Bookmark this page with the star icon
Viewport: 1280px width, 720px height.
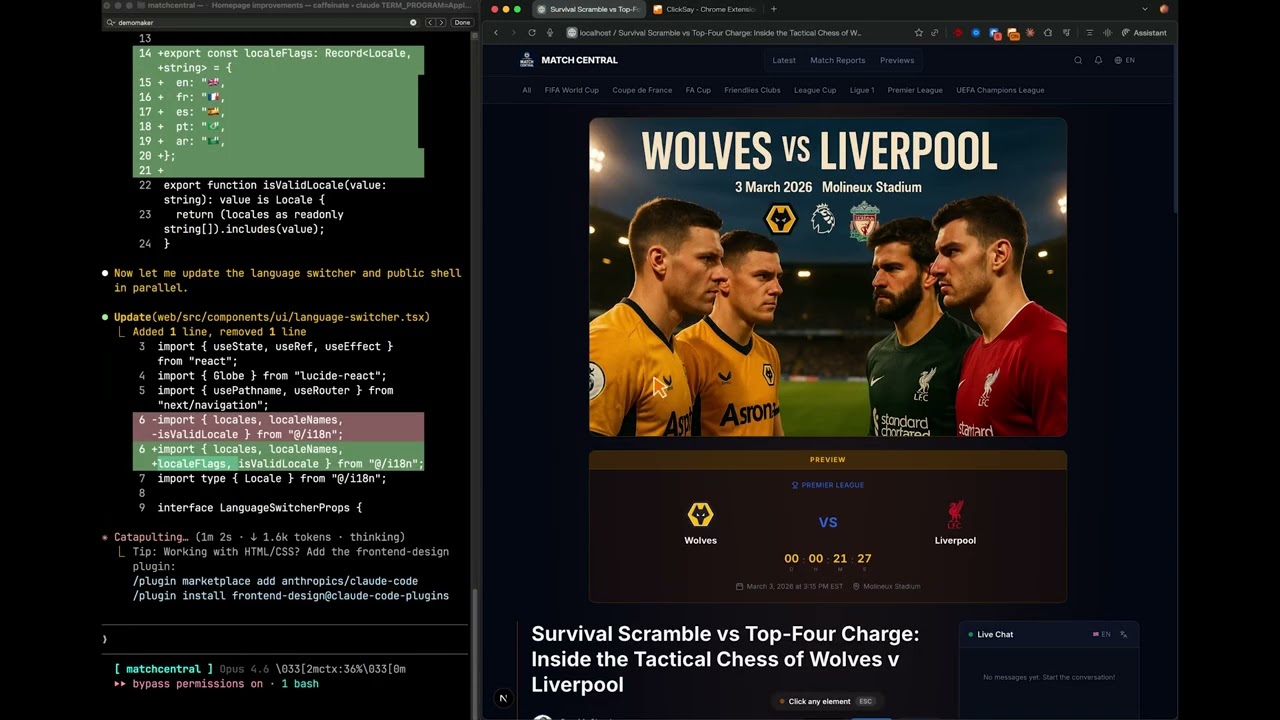coord(919,33)
